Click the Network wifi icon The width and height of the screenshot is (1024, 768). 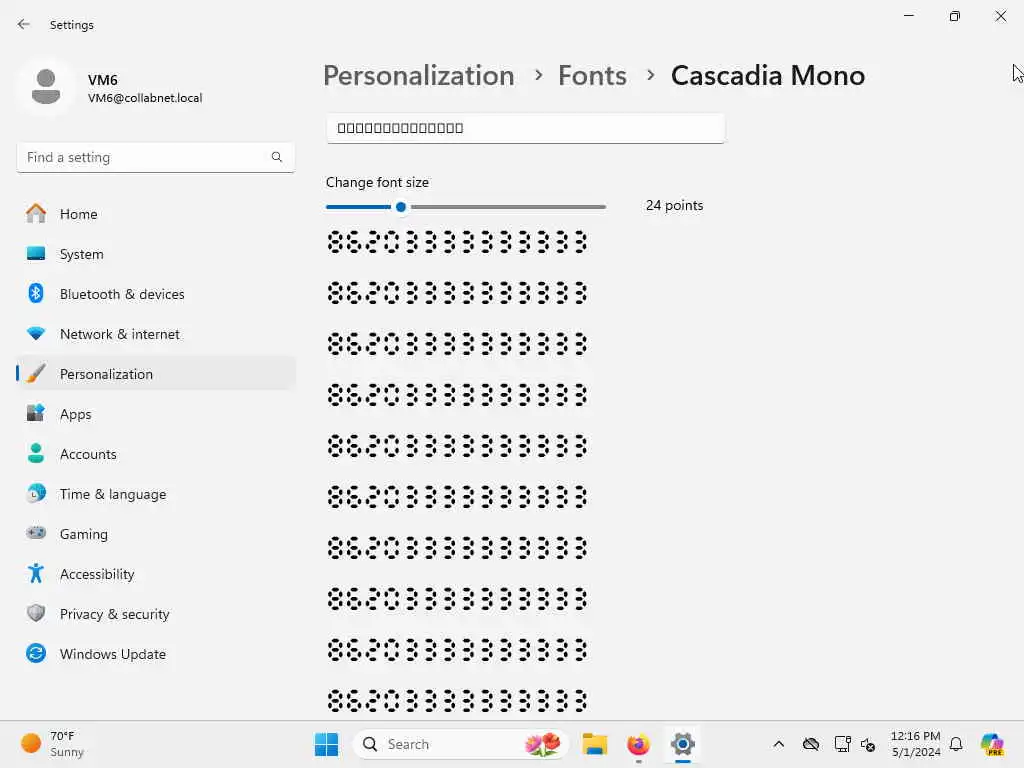coord(36,333)
